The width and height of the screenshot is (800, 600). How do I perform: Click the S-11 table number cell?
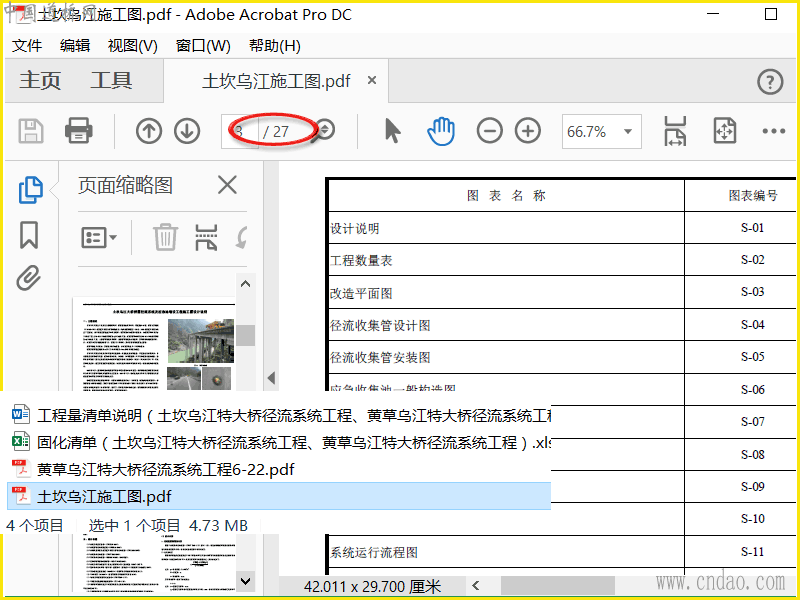tap(741, 552)
